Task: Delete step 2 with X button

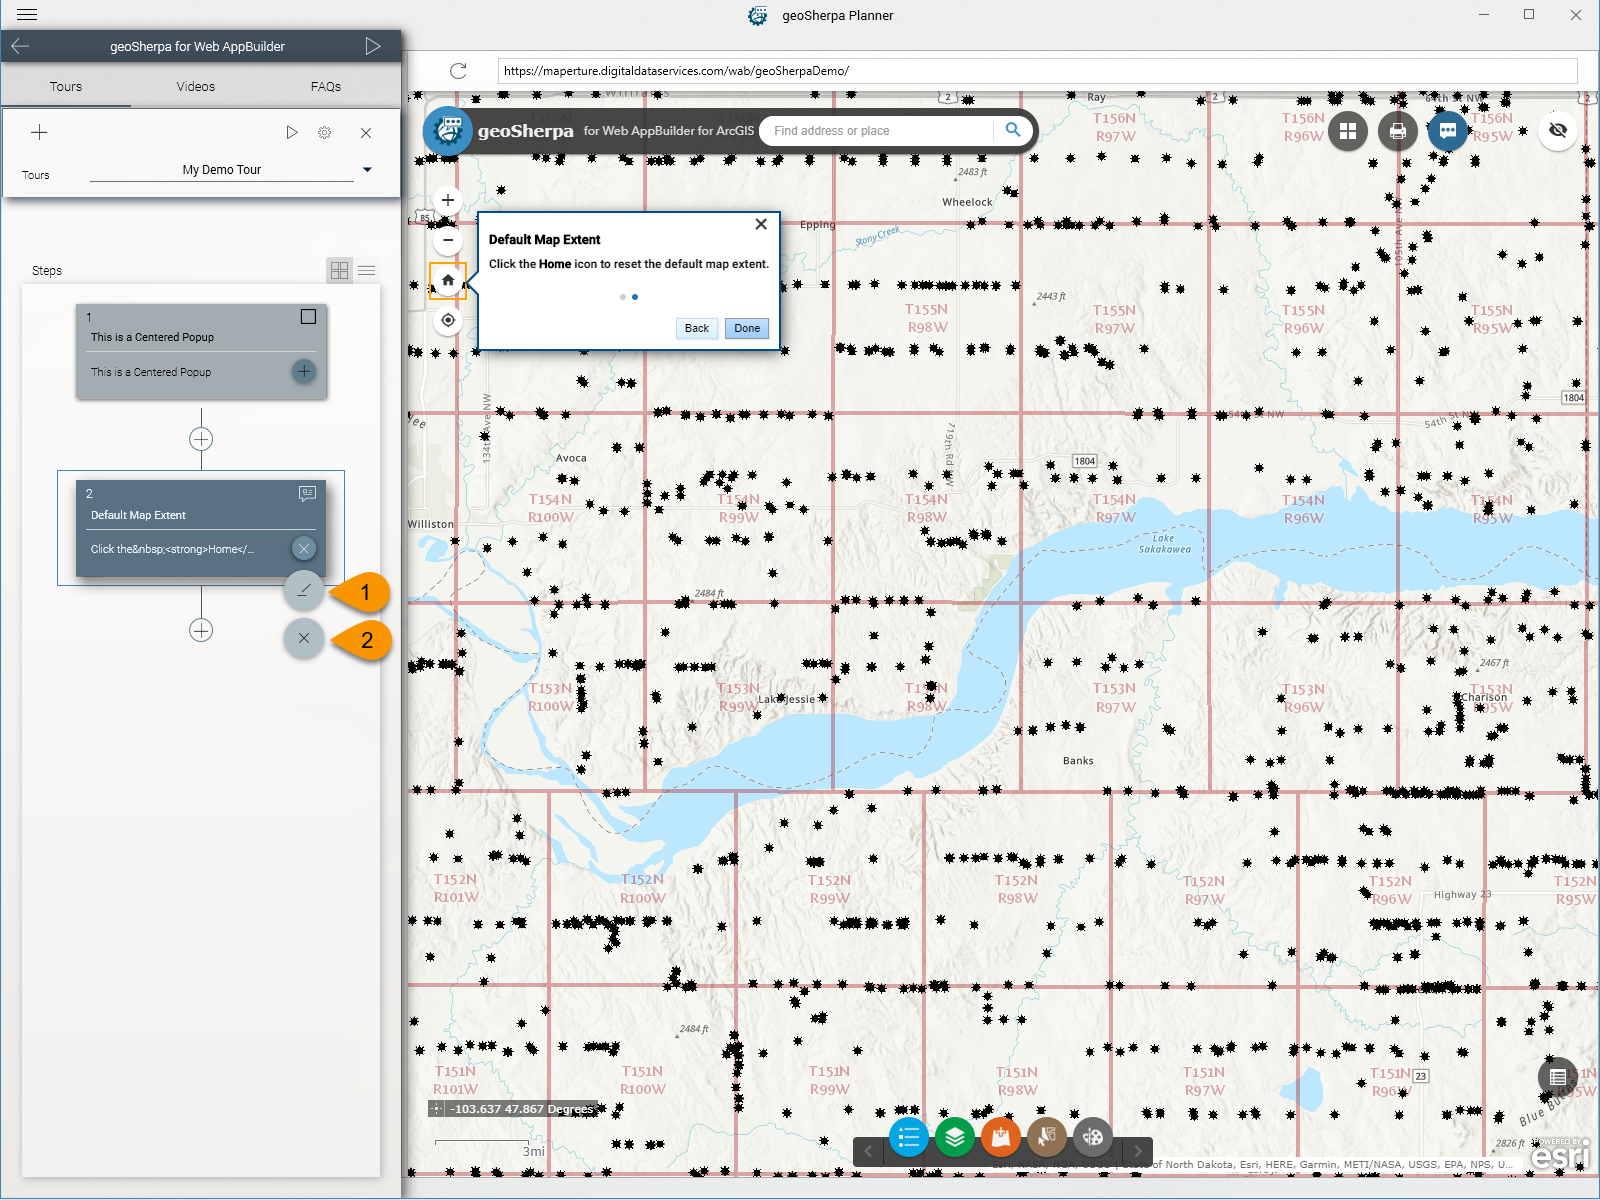Action: click(304, 638)
